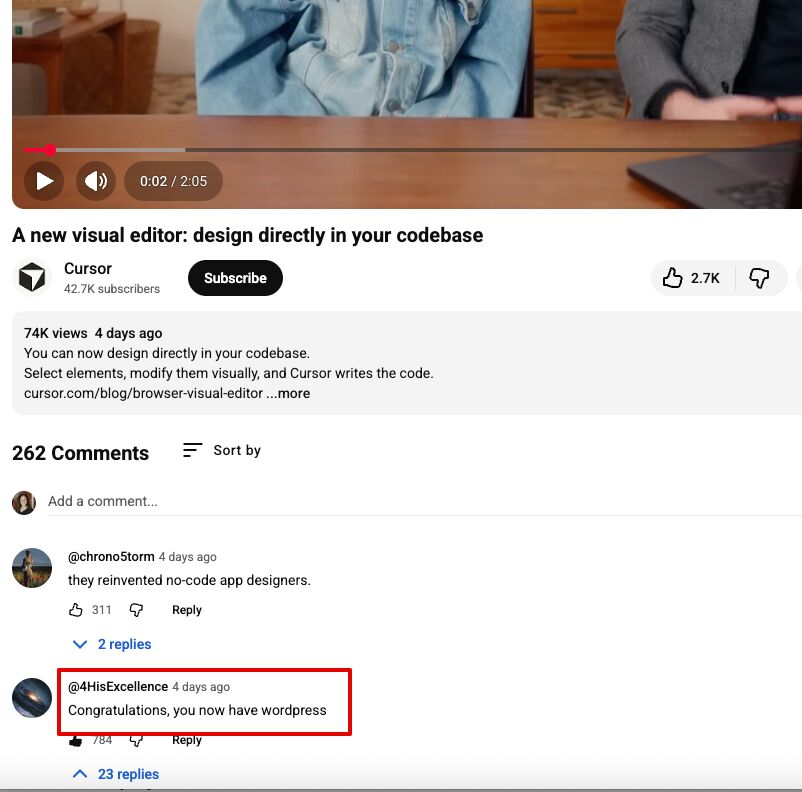Reply to @4HisExcellence's comment

187,740
